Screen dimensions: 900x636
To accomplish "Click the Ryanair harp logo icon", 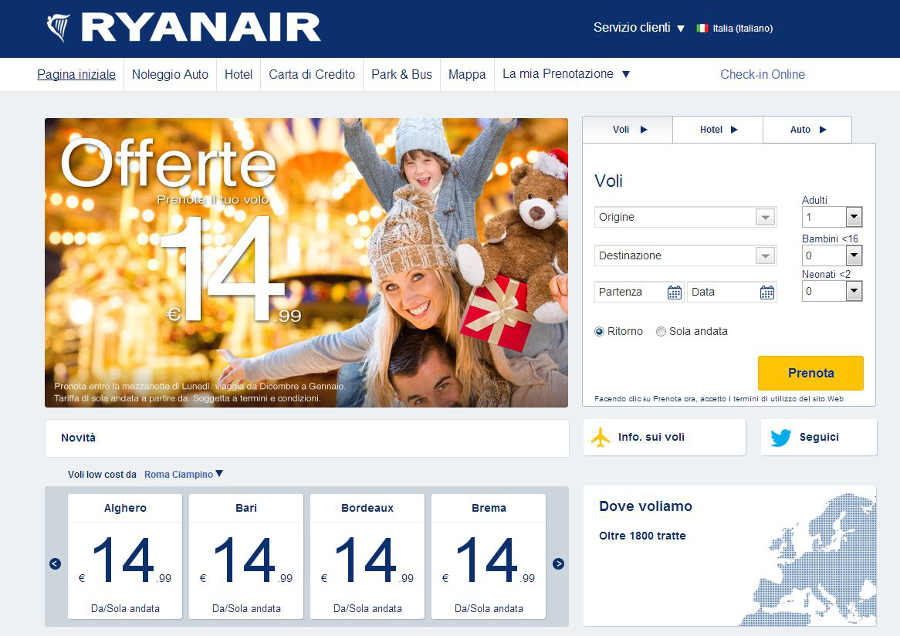I will click(x=58, y=28).
